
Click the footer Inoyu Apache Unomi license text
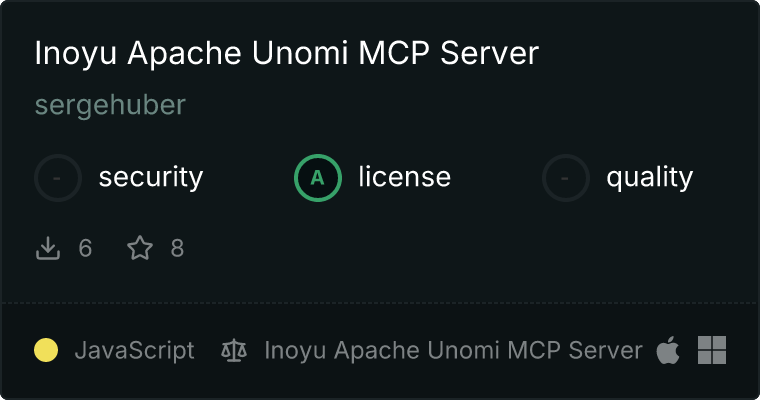pyautogui.click(x=453, y=351)
